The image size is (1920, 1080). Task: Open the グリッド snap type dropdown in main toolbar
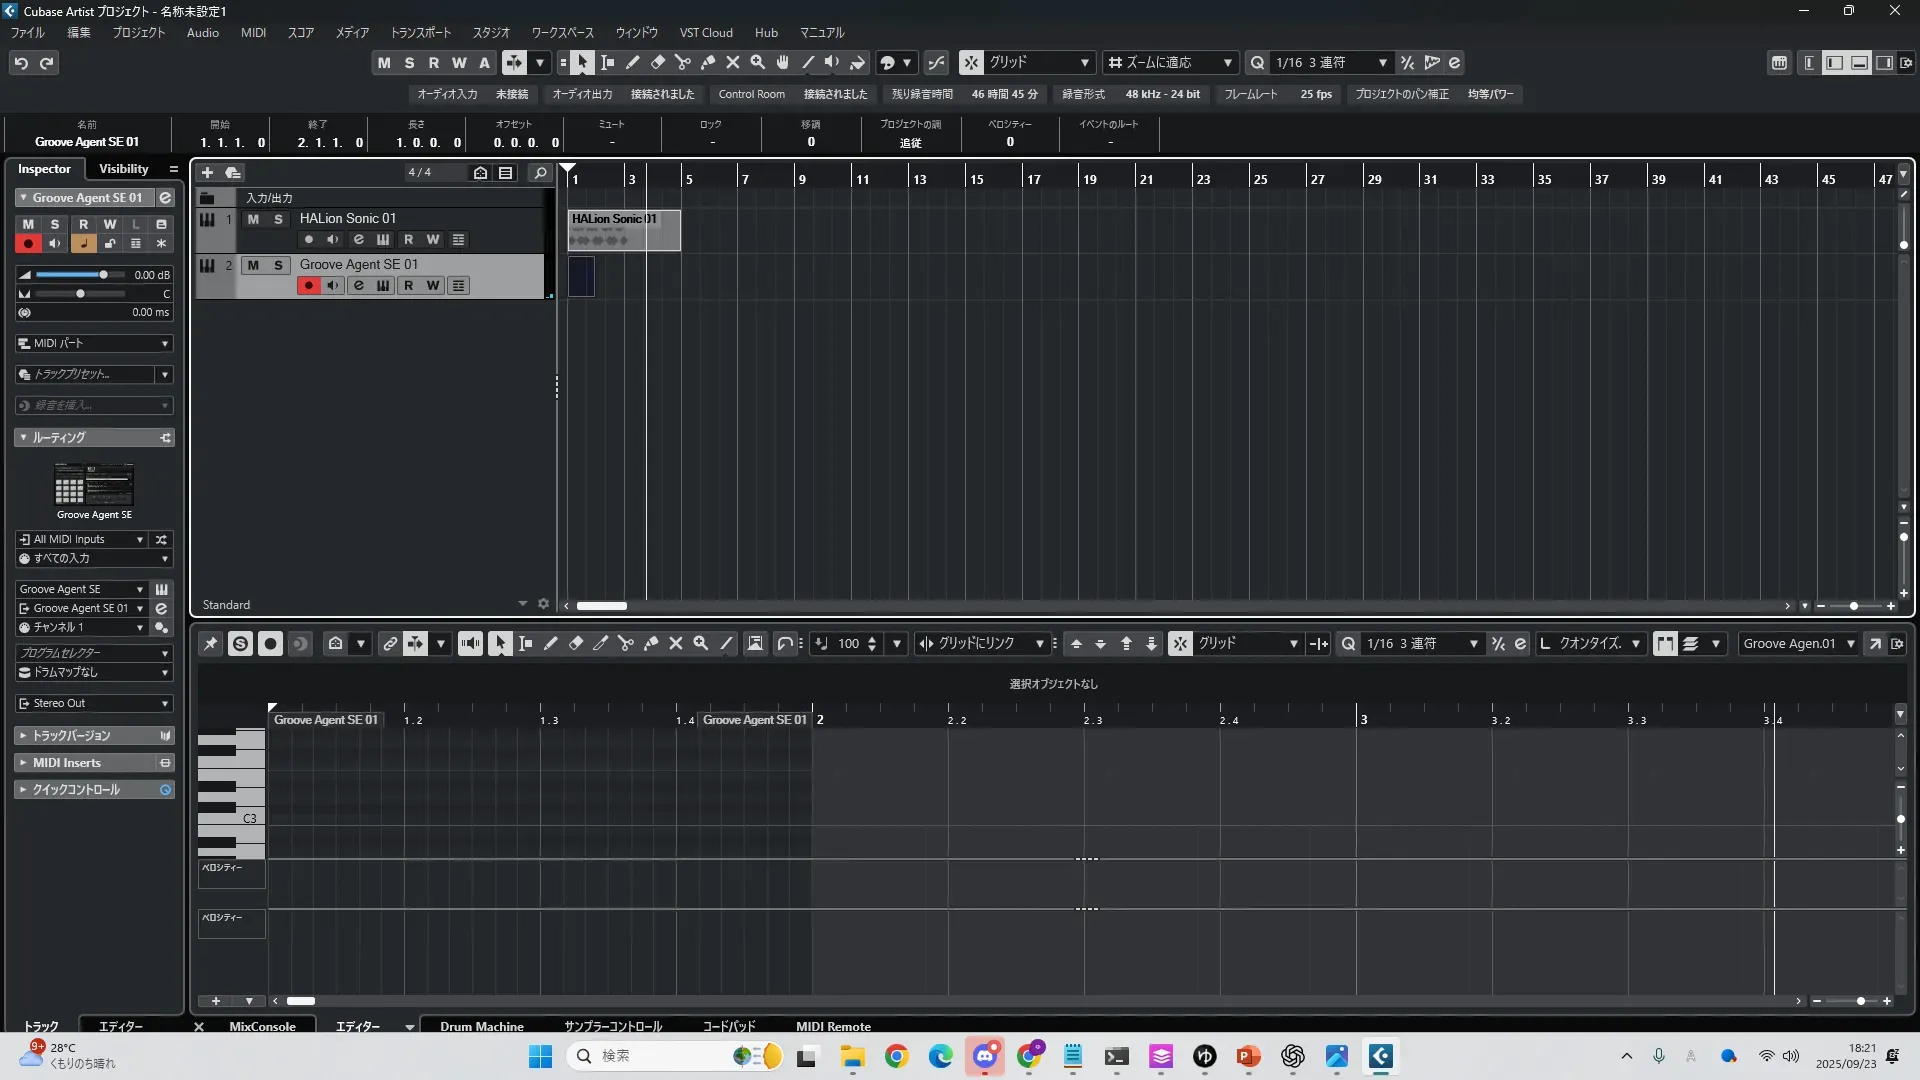[1040, 63]
